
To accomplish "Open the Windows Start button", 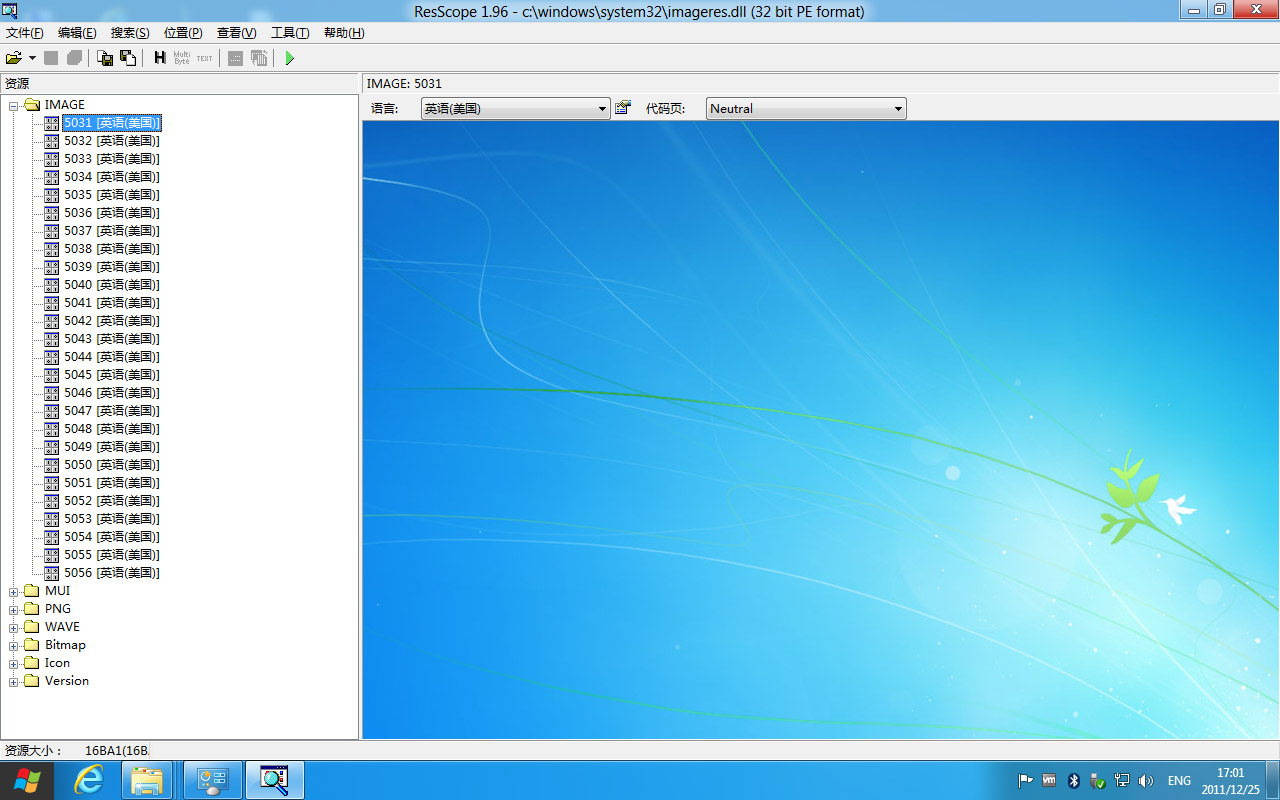I will (x=28, y=780).
